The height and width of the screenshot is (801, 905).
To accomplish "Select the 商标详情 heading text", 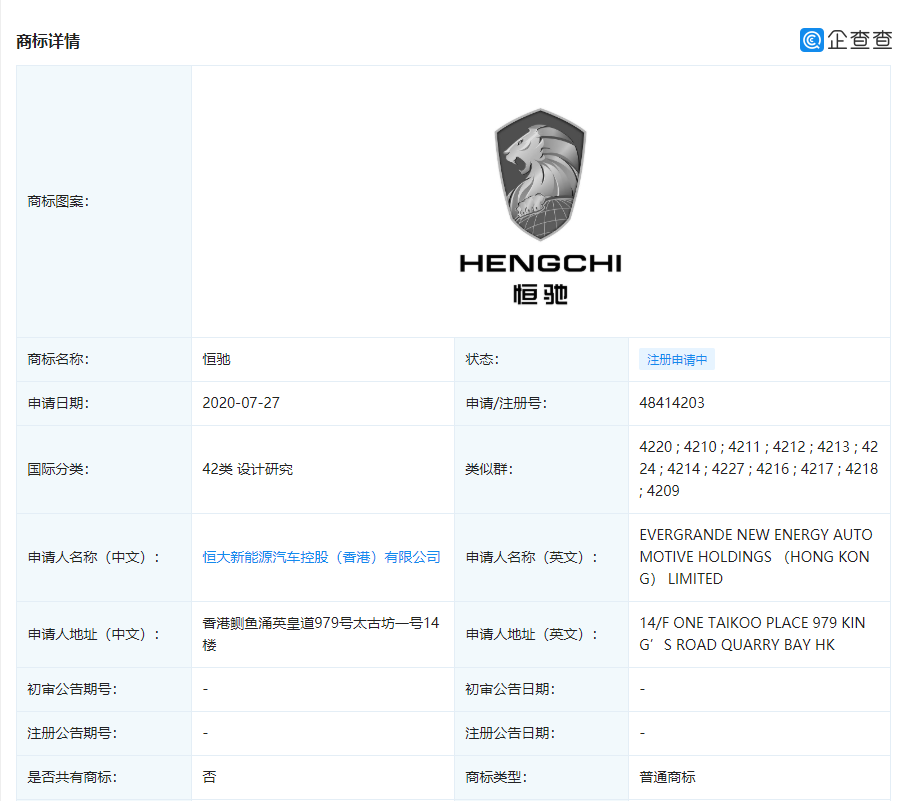I will [x=48, y=42].
